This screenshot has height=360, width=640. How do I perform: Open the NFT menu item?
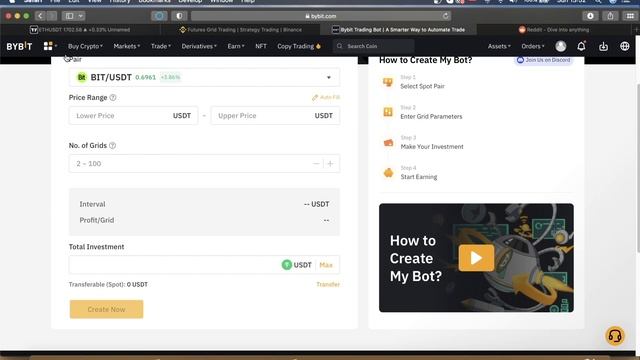[x=261, y=46]
